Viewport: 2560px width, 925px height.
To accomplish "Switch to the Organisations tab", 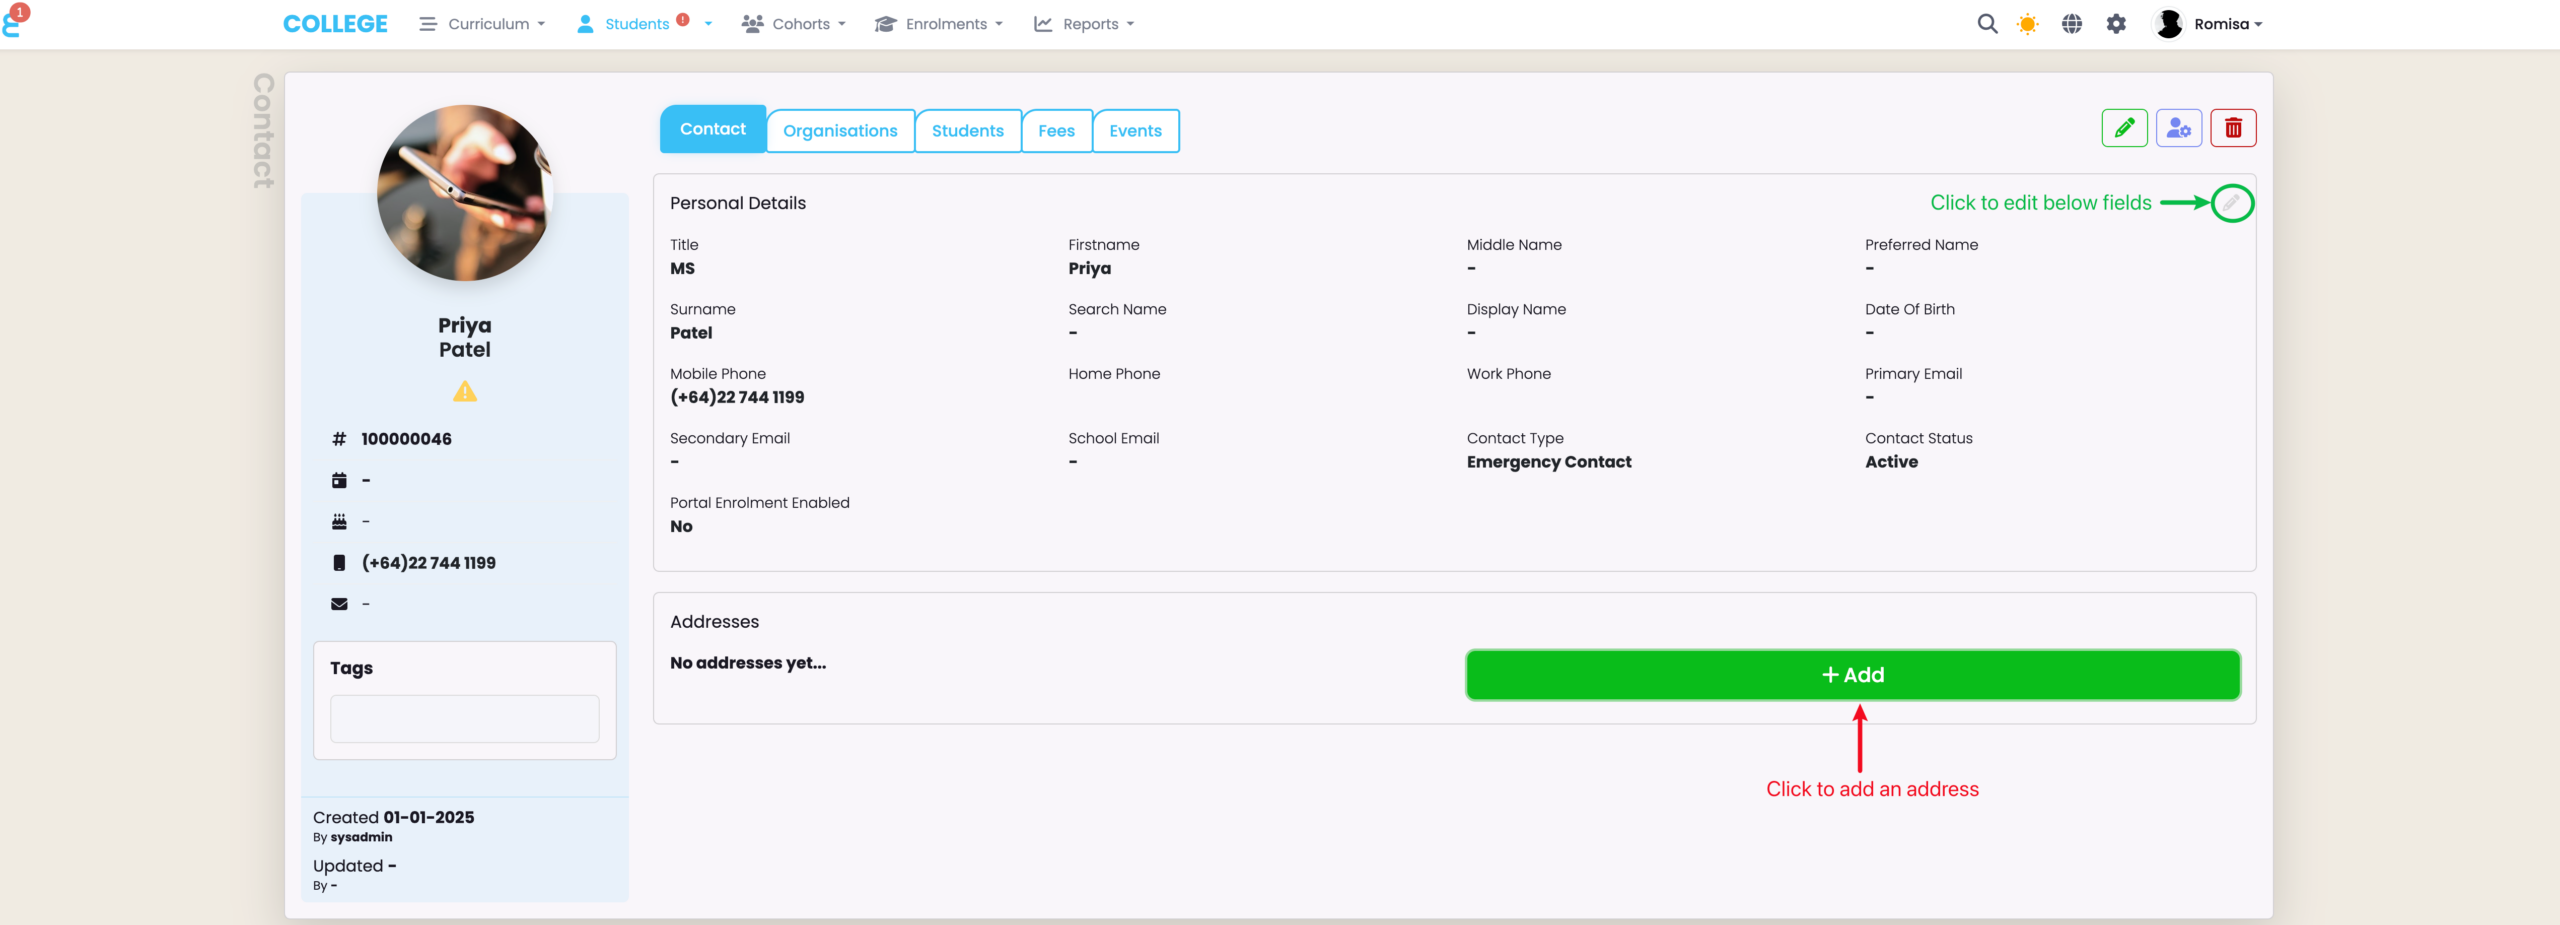I will [840, 131].
